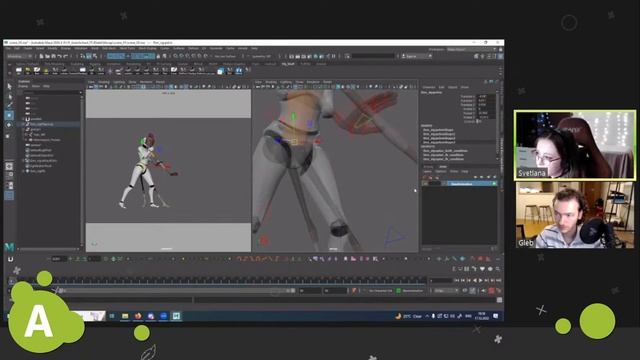Click the blue Facebook-style shelf icon

coord(239,71)
